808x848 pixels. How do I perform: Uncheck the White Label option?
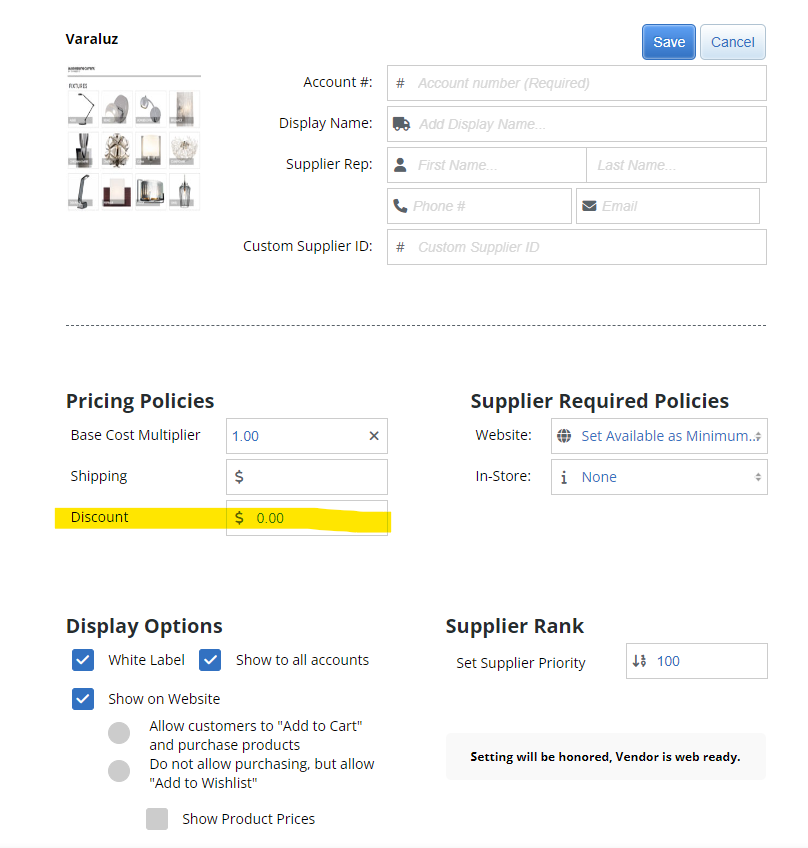83,660
